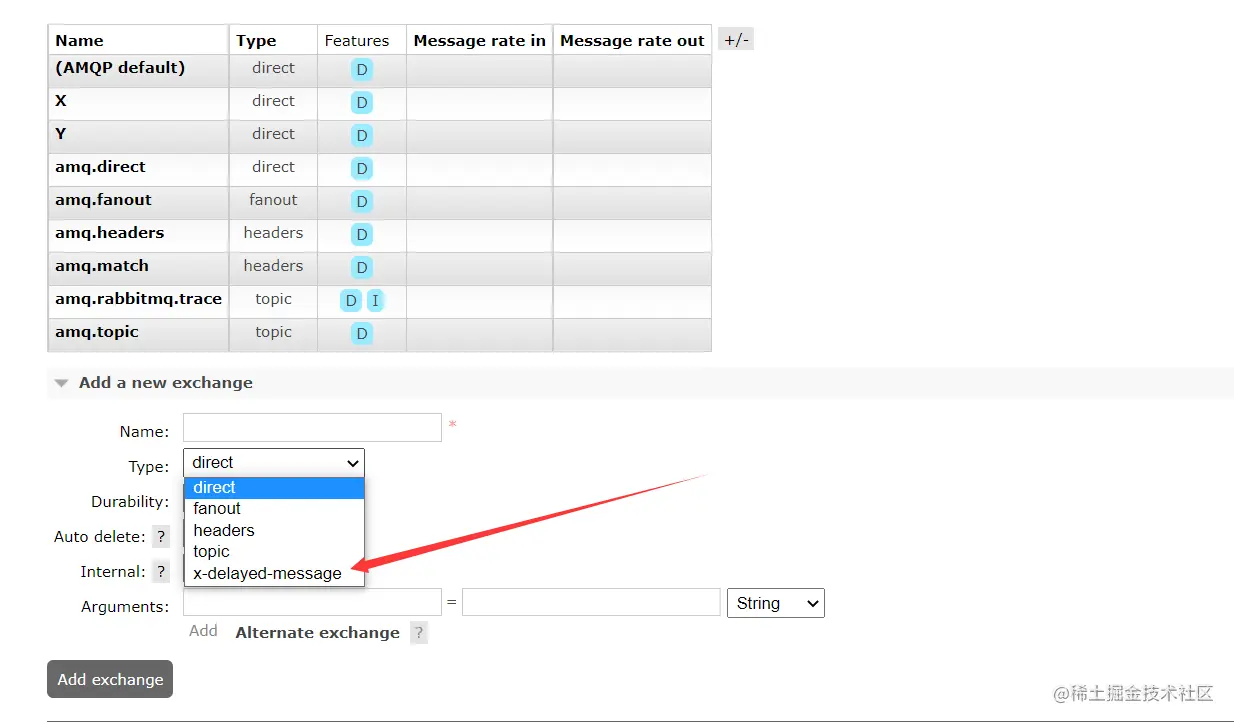Click the Add argument link
1234x724 pixels.
tap(203, 631)
